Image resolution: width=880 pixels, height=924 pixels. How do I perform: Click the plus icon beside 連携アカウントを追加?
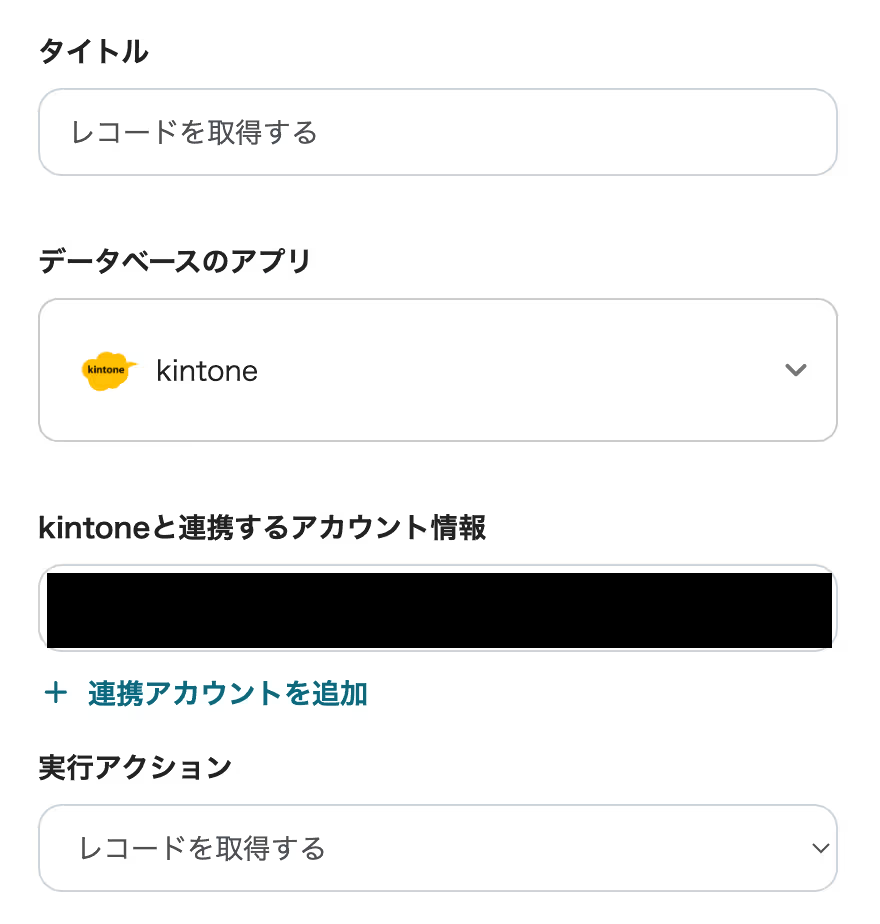tap(56, 693)
